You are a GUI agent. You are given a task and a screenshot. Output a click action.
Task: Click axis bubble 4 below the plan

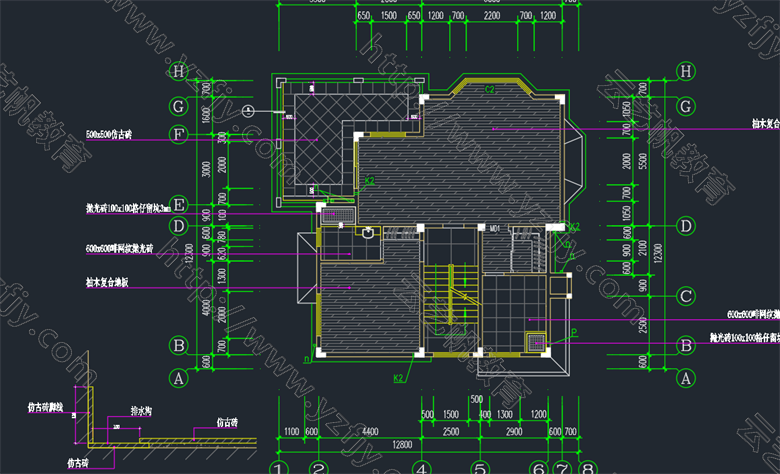click(422, 468)
